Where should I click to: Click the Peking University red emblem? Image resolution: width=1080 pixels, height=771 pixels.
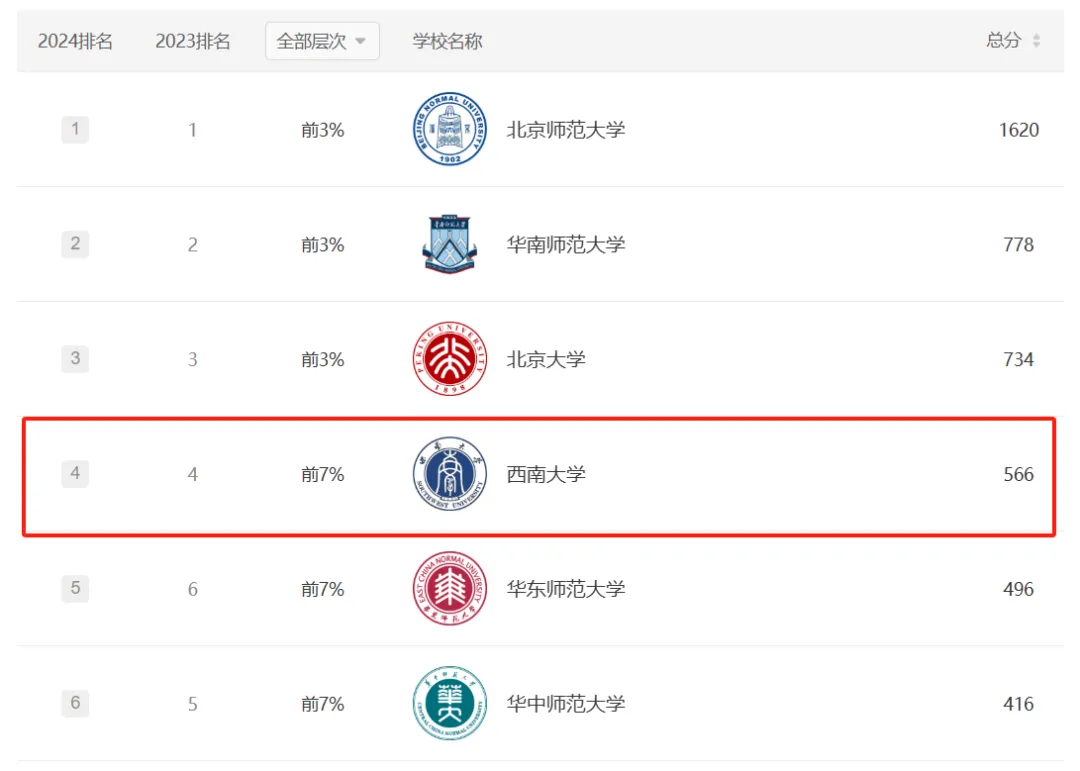click(x=449, y=358)
